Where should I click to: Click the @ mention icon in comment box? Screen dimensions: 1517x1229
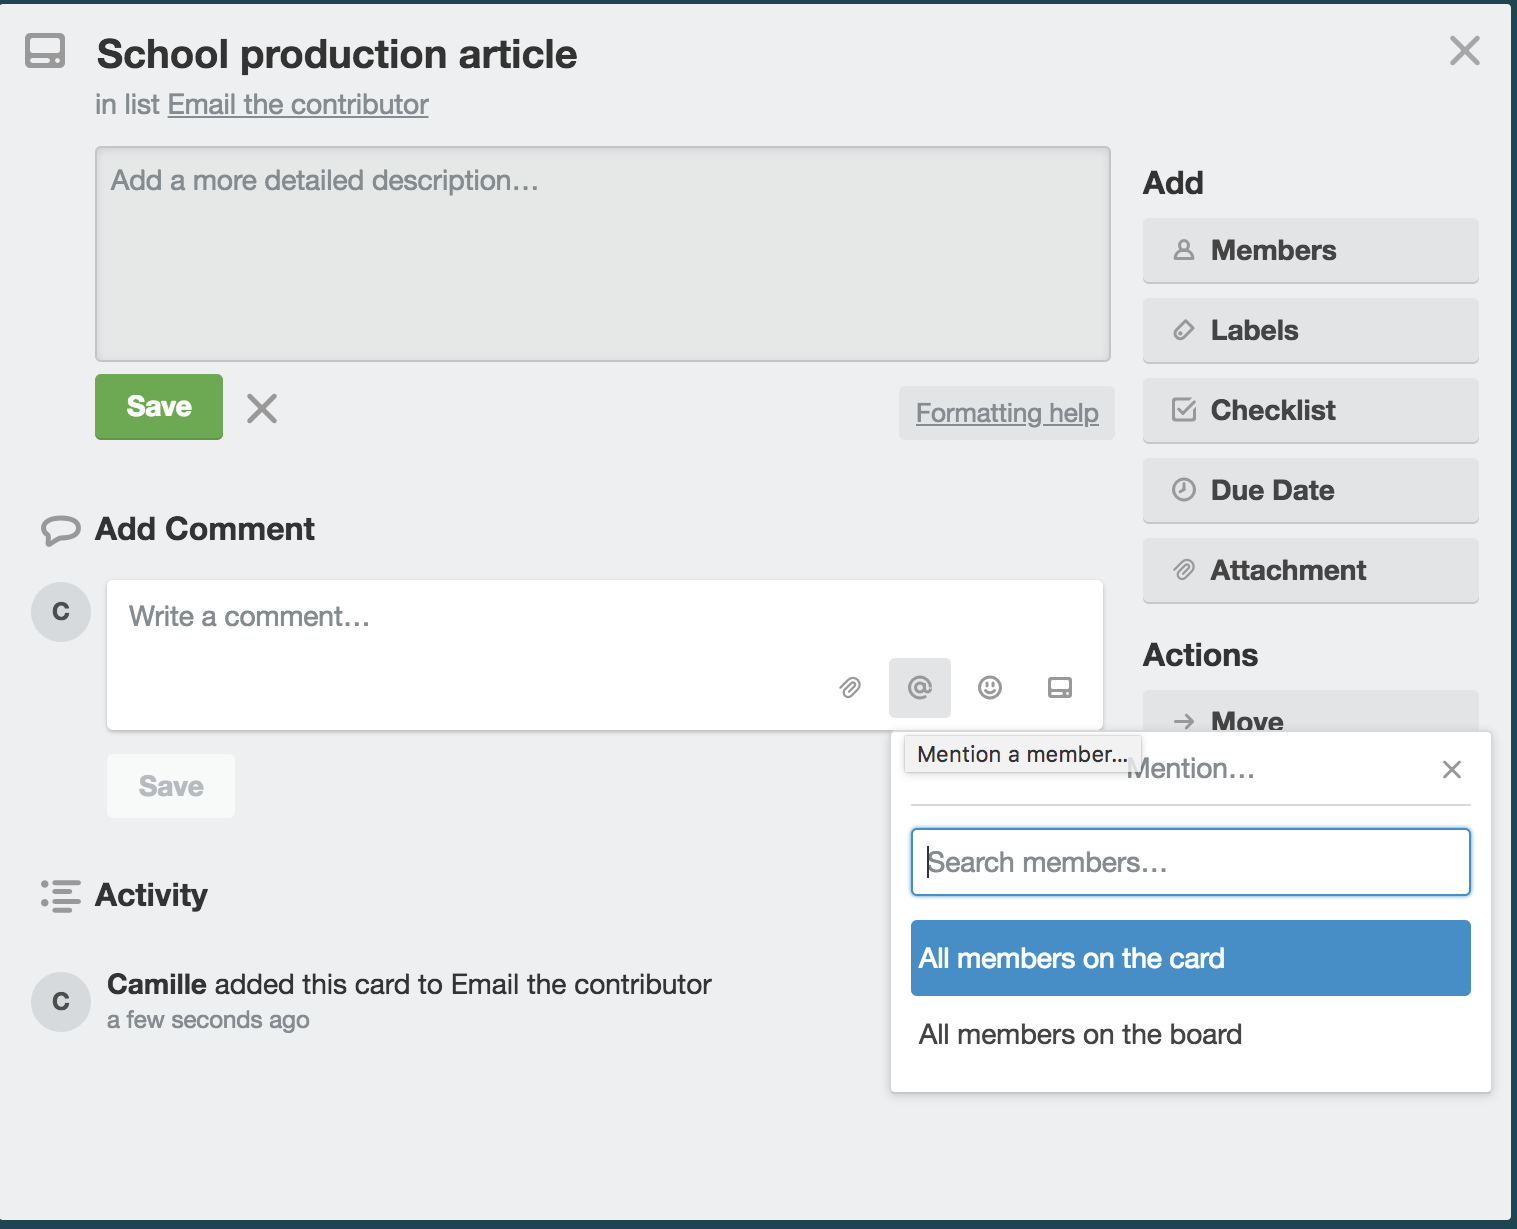pos(919,688)
